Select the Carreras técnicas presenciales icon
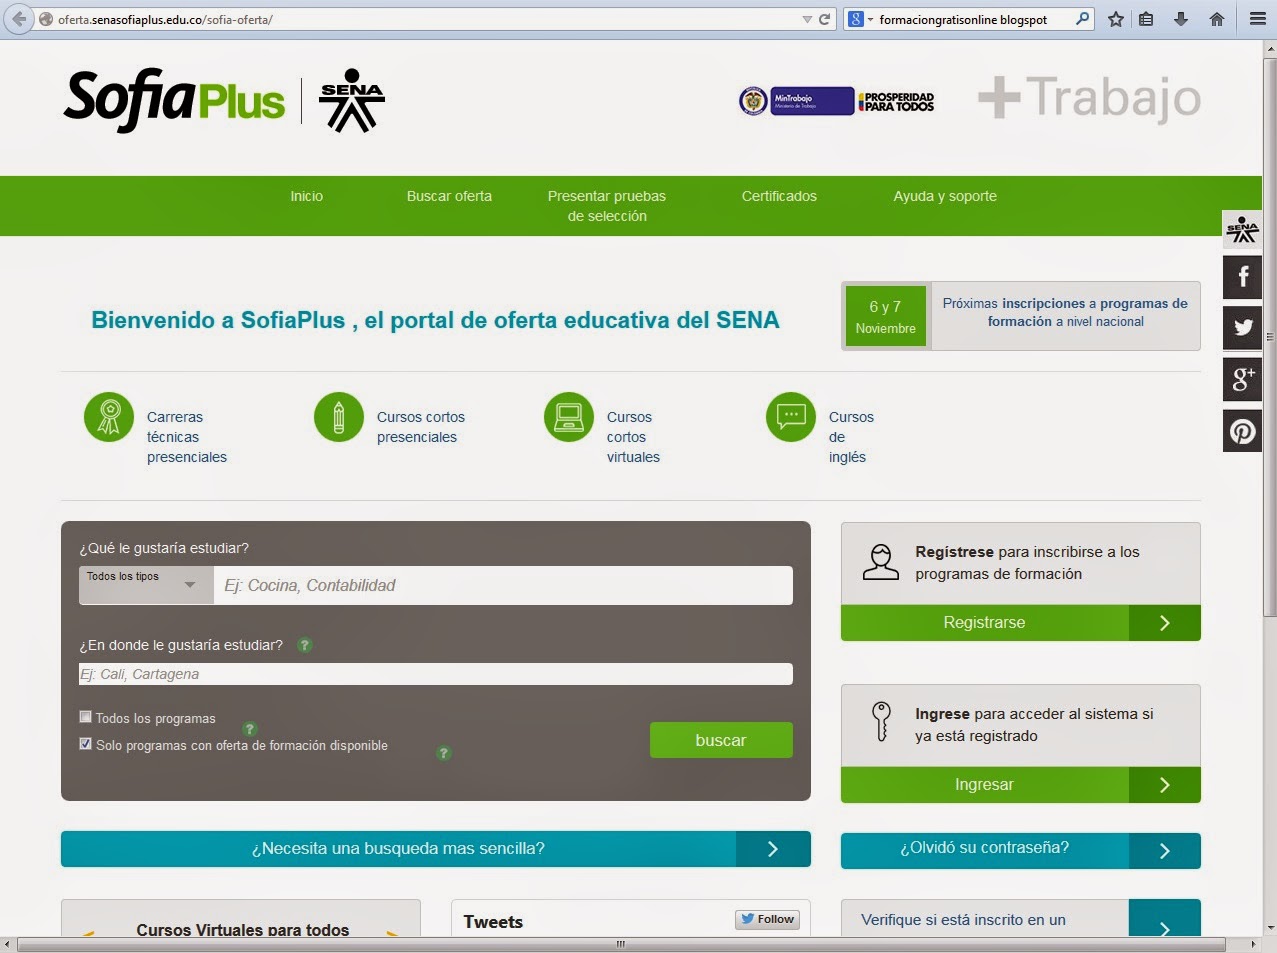Image resolution: width=1277 pixels, height=953 pixels. 108,416
